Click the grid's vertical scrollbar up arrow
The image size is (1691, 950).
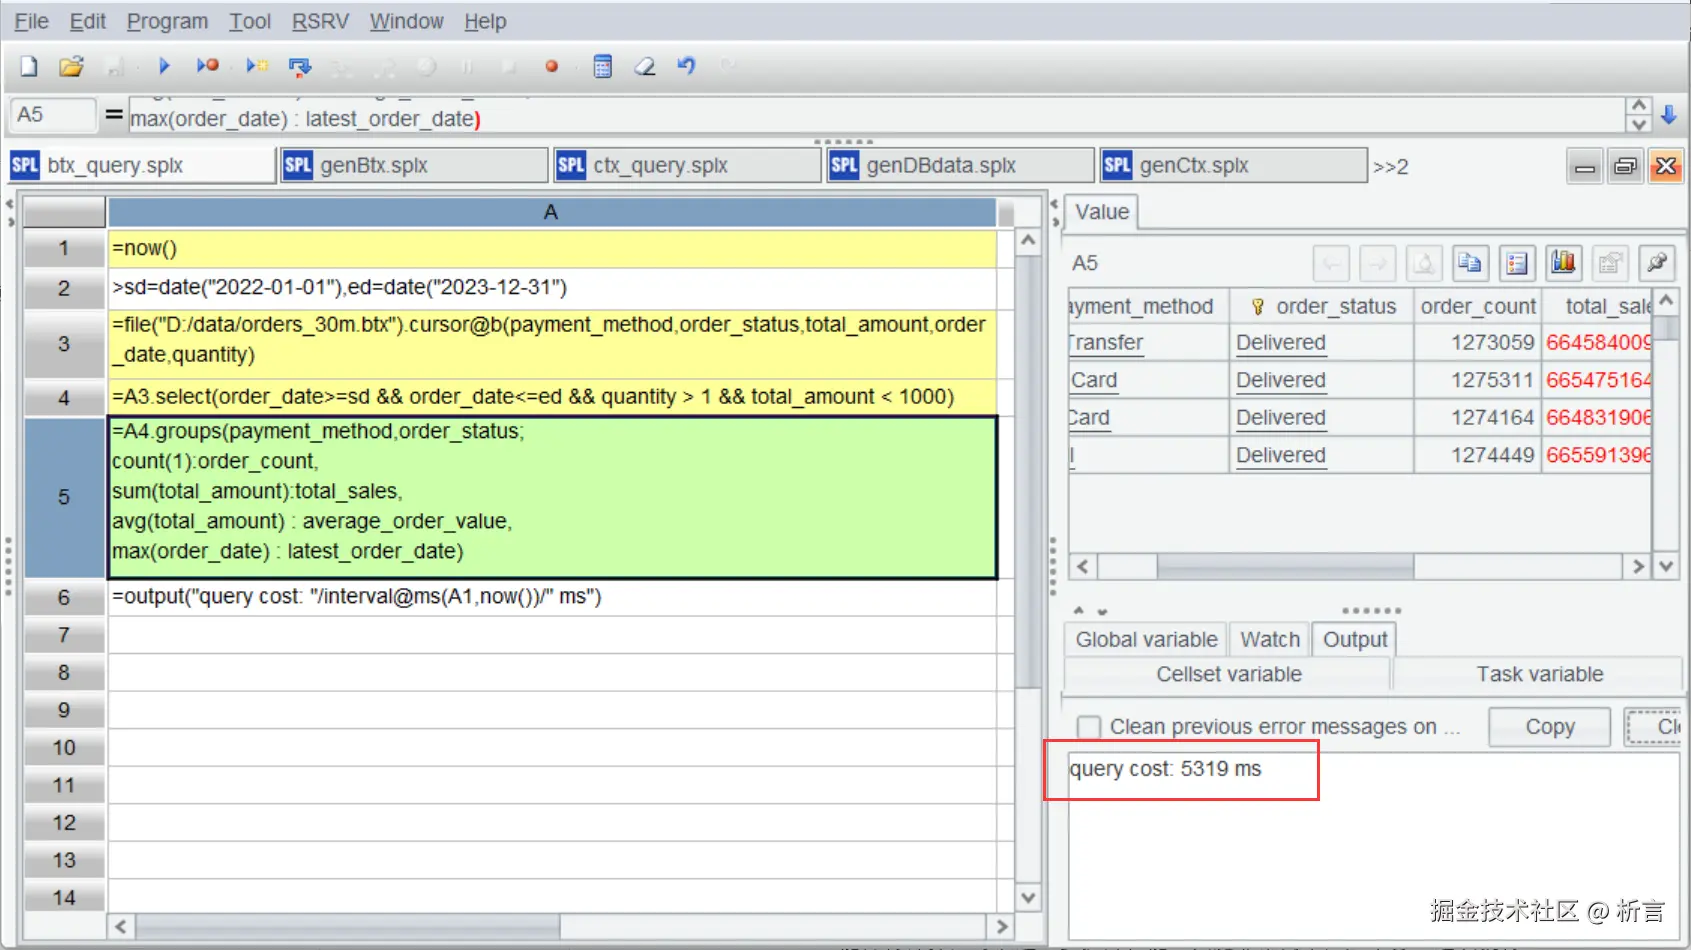1027,241
